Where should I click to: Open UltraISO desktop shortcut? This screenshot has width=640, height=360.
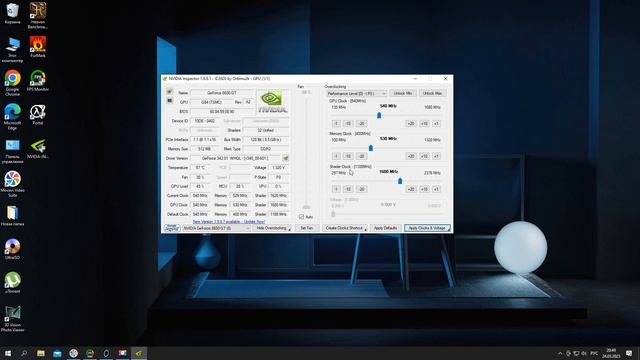point(12,249)
